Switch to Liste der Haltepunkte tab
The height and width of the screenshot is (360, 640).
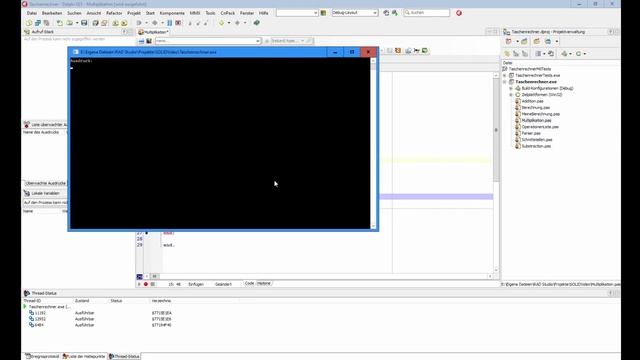tap(84, 356)
